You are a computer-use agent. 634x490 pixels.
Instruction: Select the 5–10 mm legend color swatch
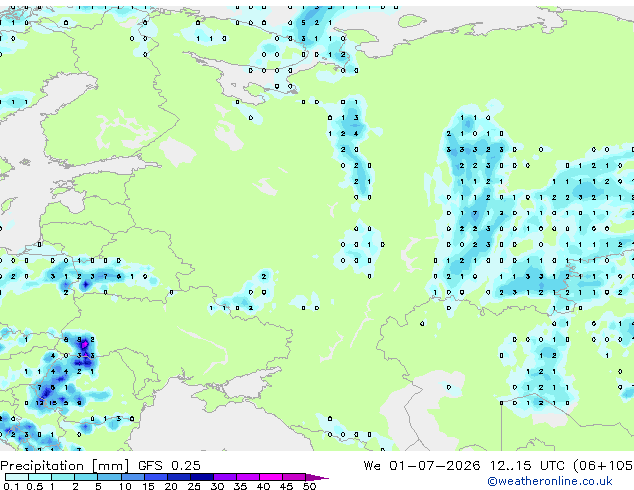[109, 477]
